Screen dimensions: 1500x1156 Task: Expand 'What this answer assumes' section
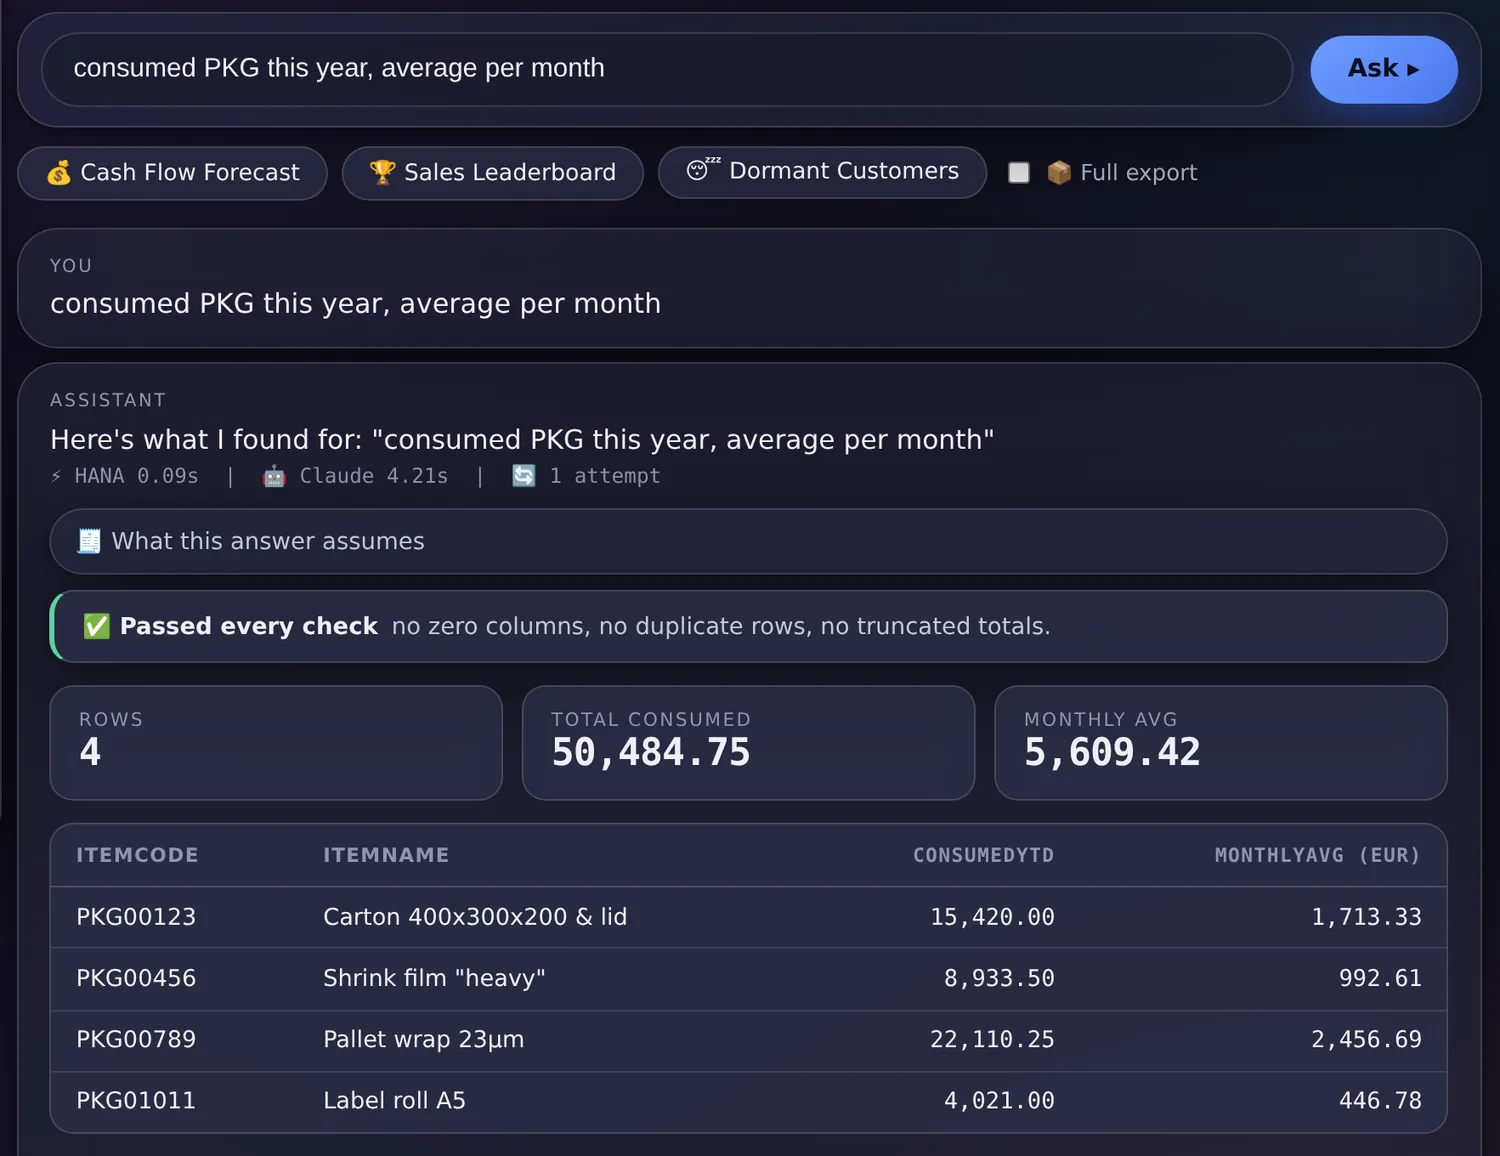point(748,541)
